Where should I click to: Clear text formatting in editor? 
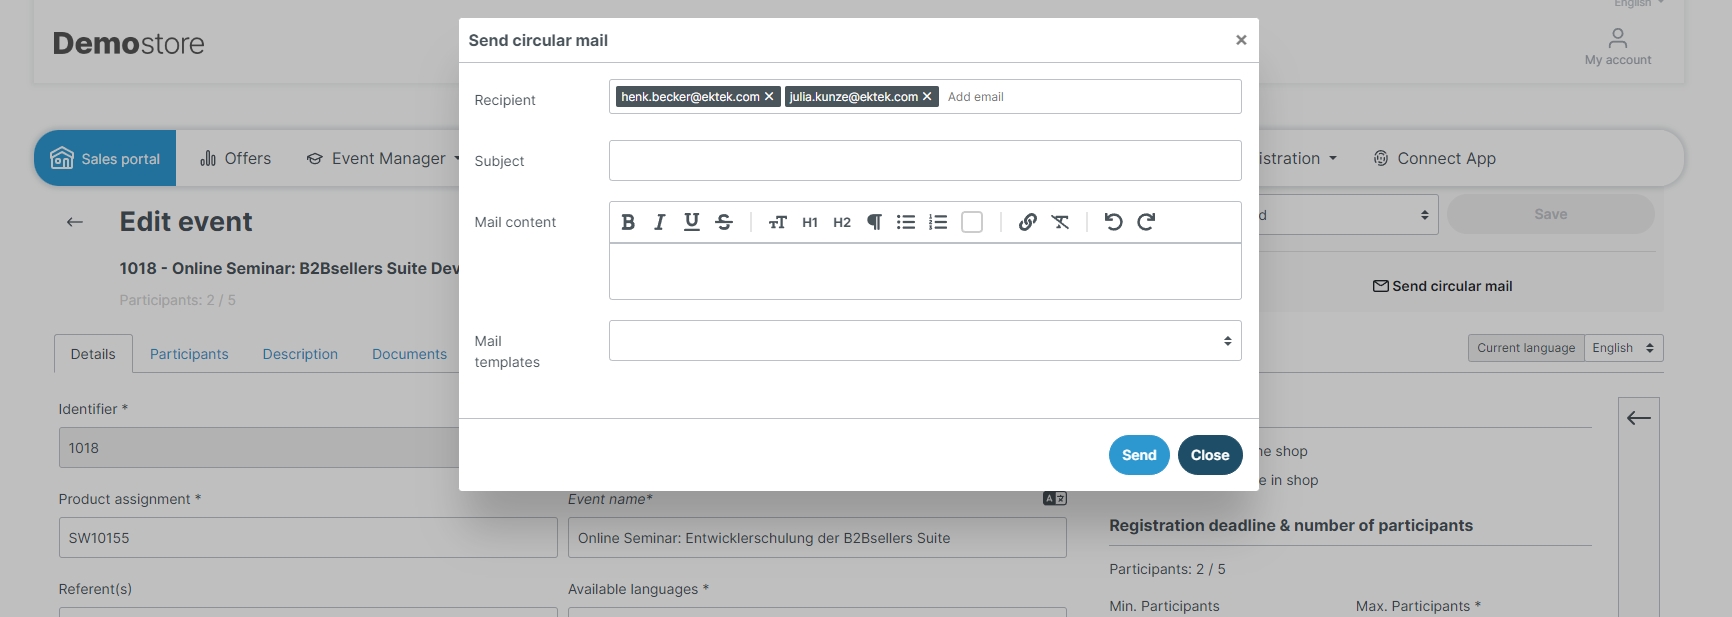[1060, 222]
